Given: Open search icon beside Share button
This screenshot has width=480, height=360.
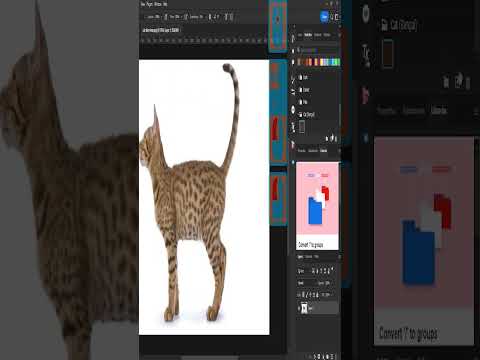Looking at the screenshot, I should click(x=332, y=17).
